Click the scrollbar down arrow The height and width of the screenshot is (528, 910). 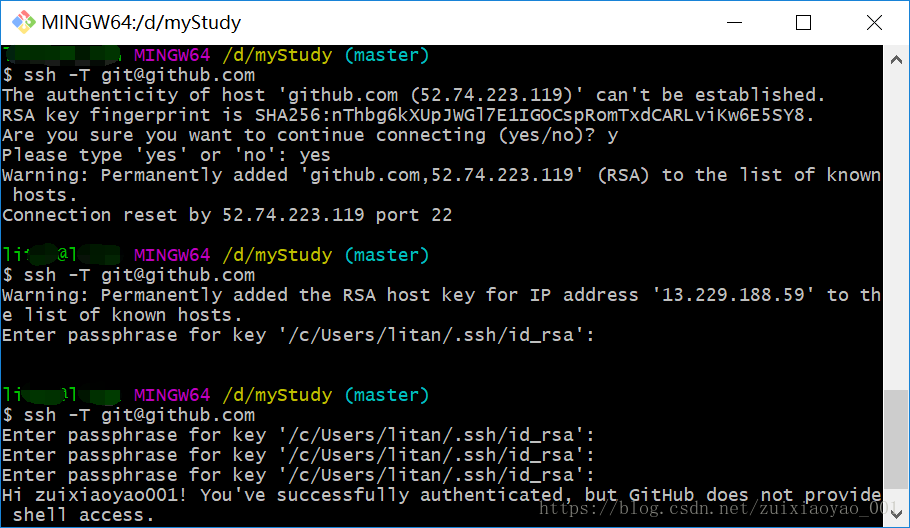[896, 513]
